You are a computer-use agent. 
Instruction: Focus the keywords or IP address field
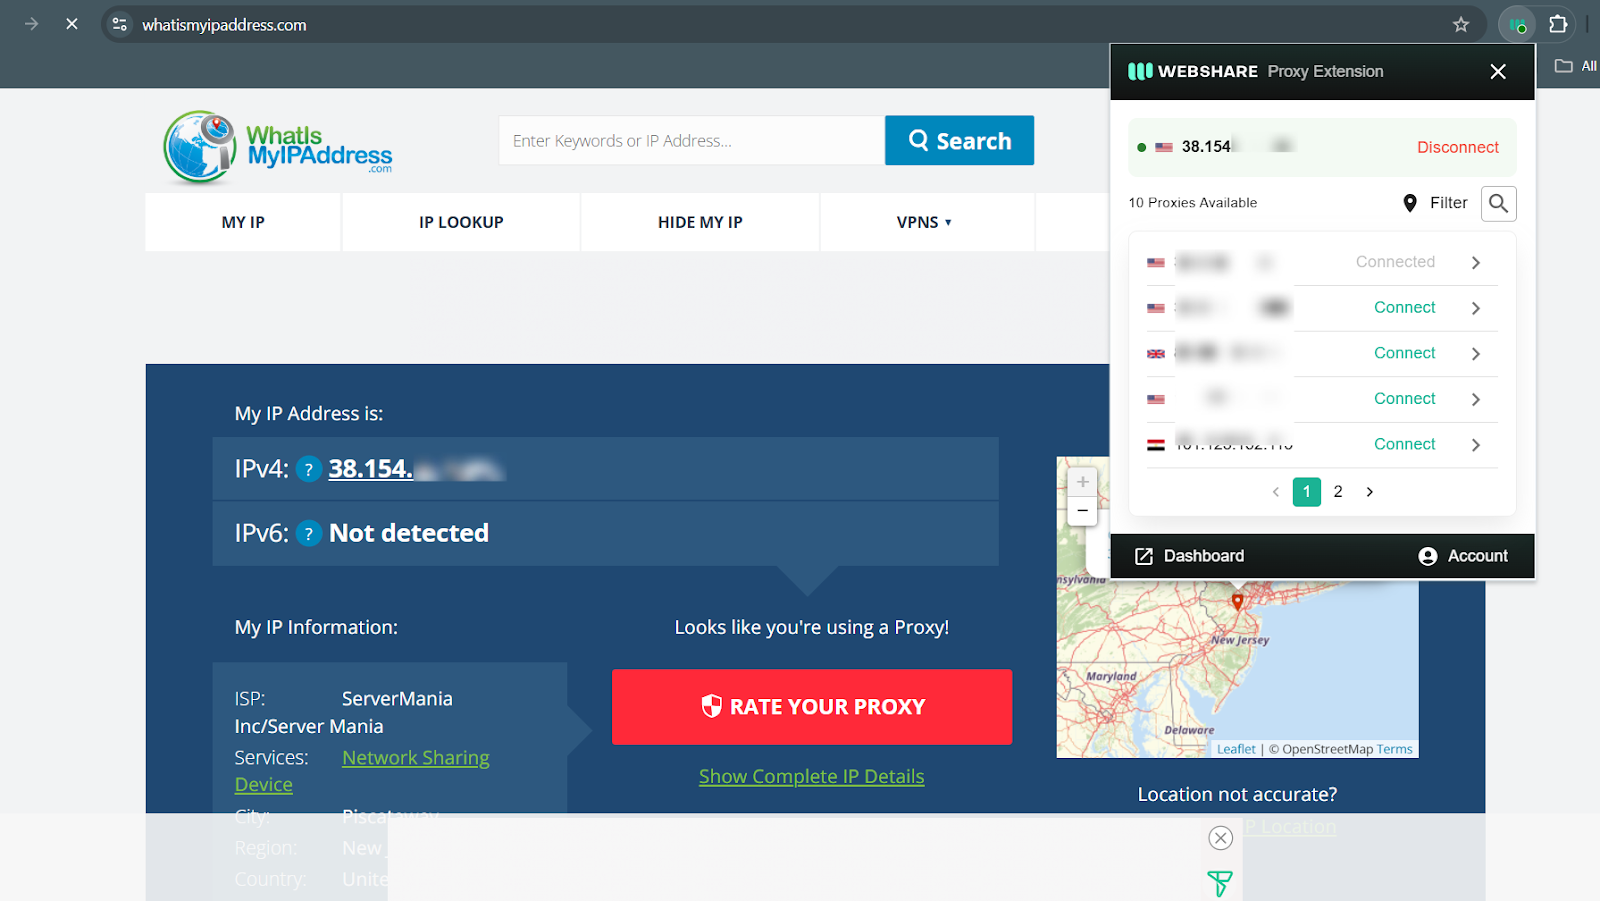point(692,140)
